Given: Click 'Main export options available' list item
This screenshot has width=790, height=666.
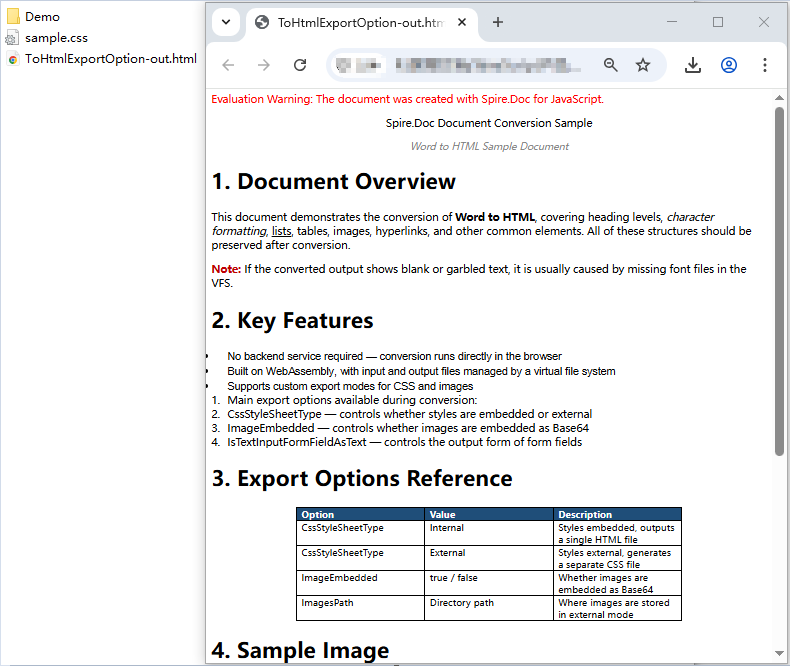Looking at the screenshot, I should [x=352, y=401].
